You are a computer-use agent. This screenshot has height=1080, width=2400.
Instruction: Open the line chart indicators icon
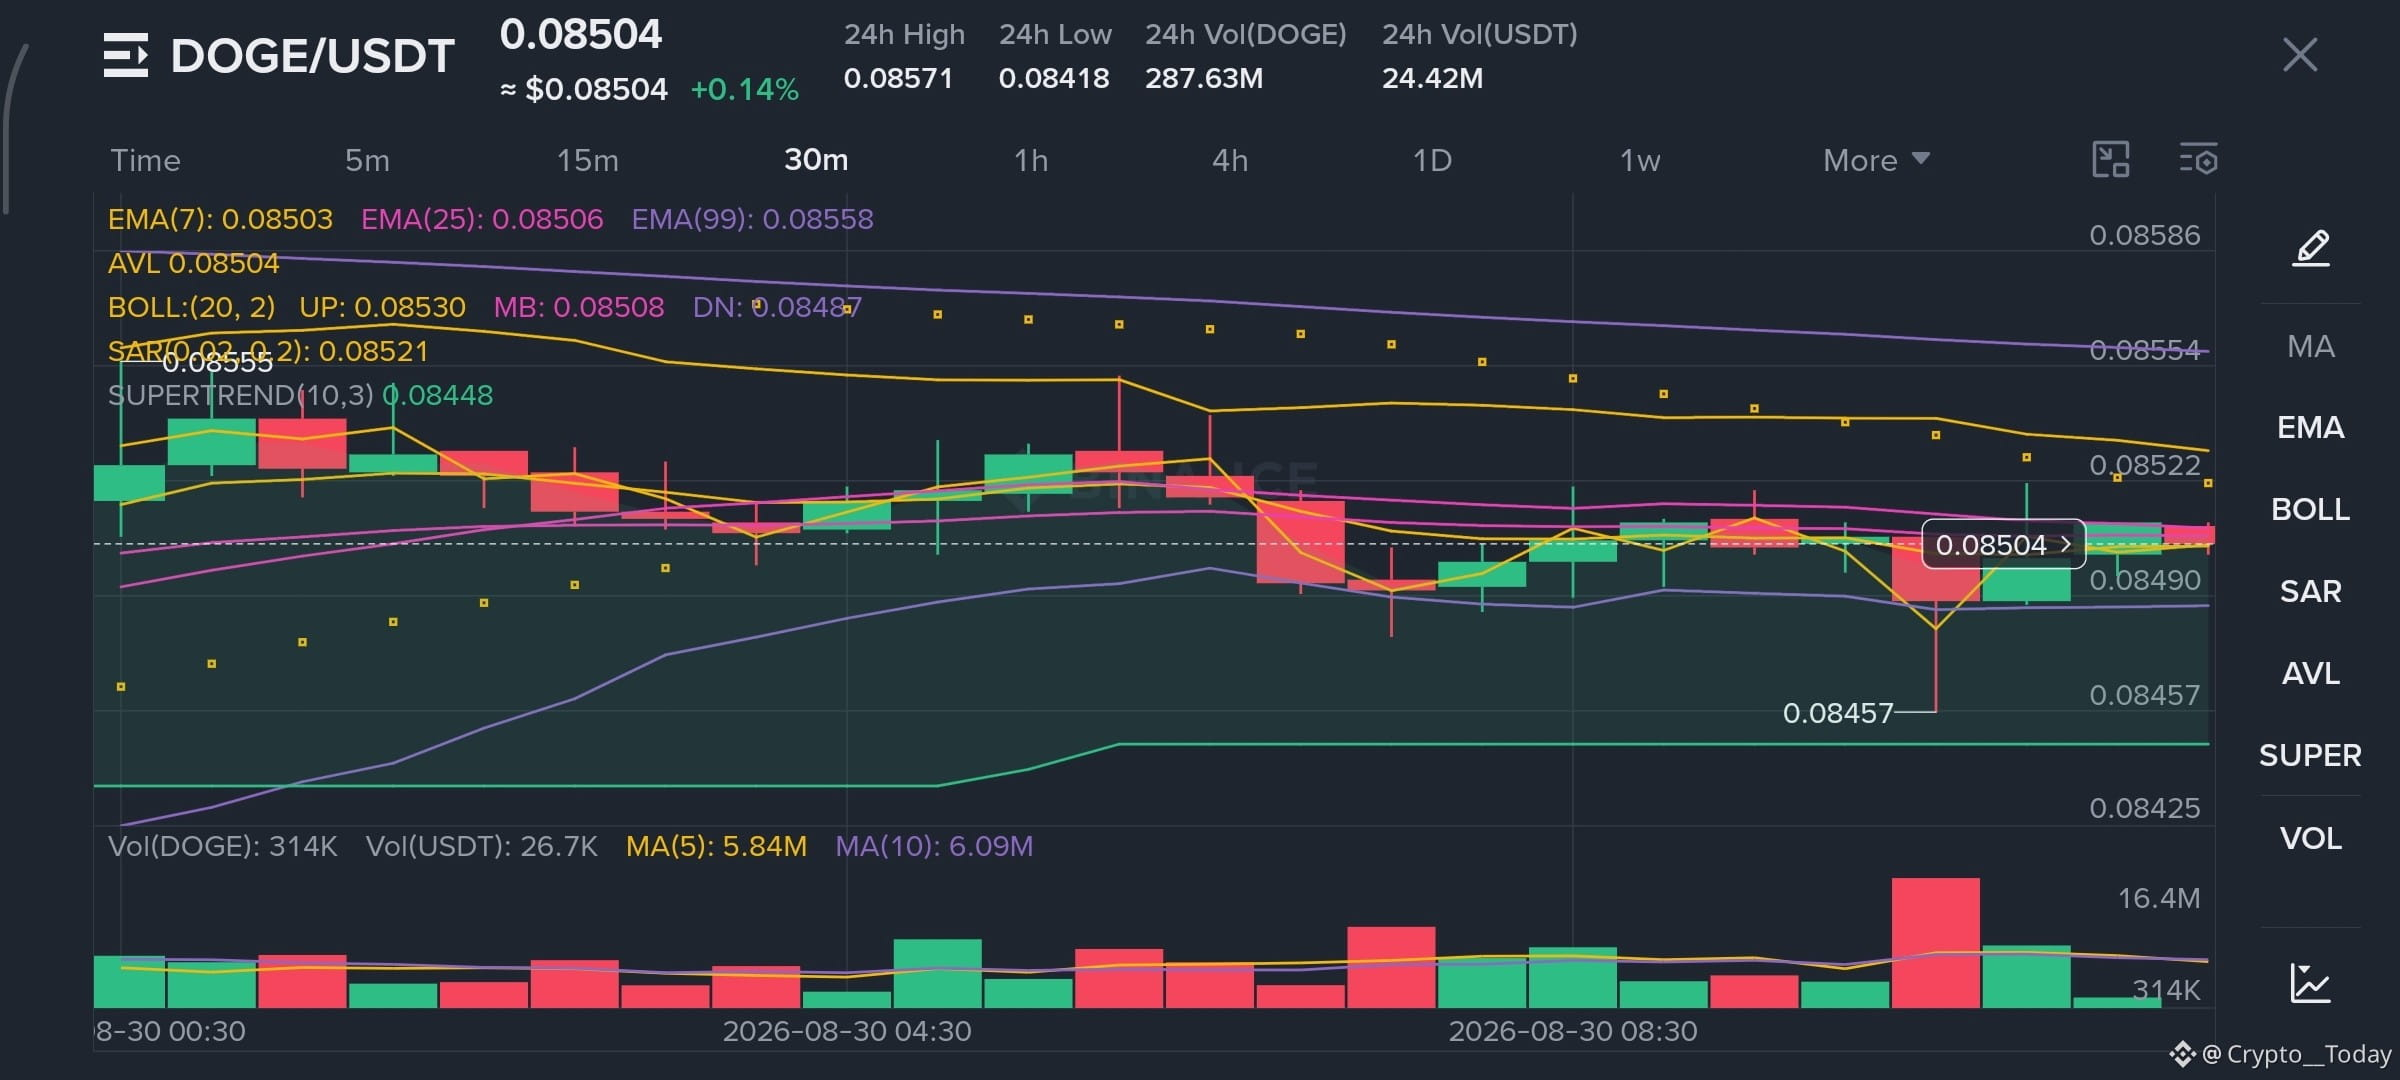2311,983
